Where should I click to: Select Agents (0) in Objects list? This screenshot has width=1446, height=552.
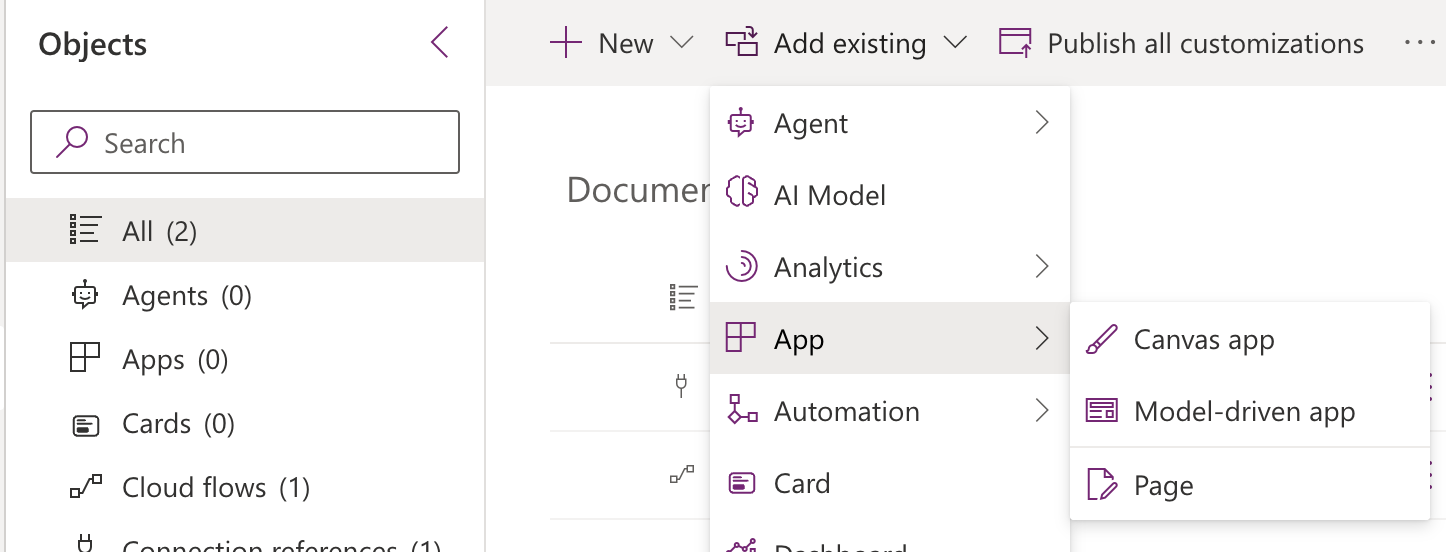(186, 296)
